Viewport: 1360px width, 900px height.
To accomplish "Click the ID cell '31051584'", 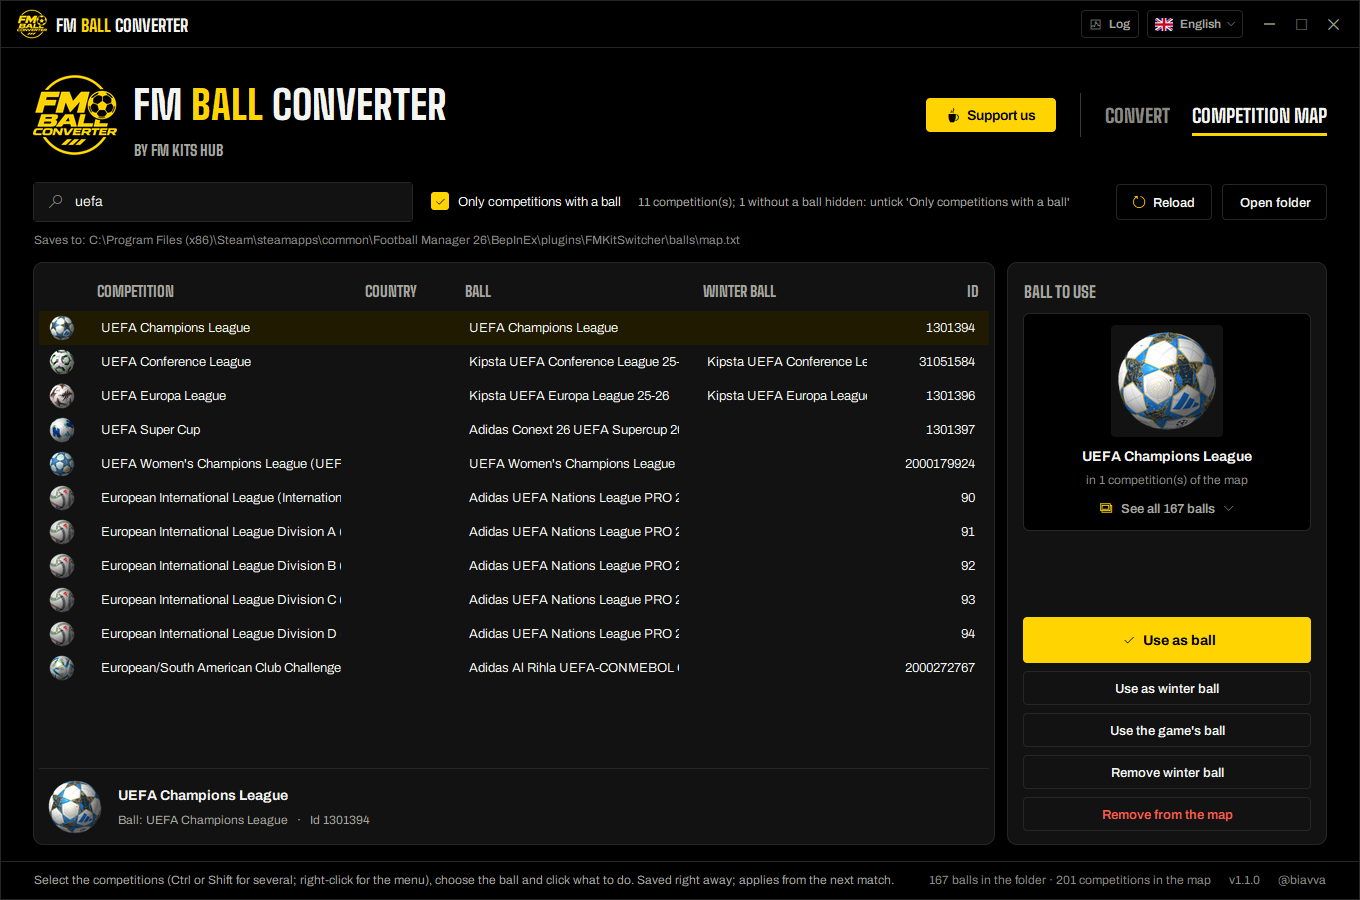I will tap(947, 362).
